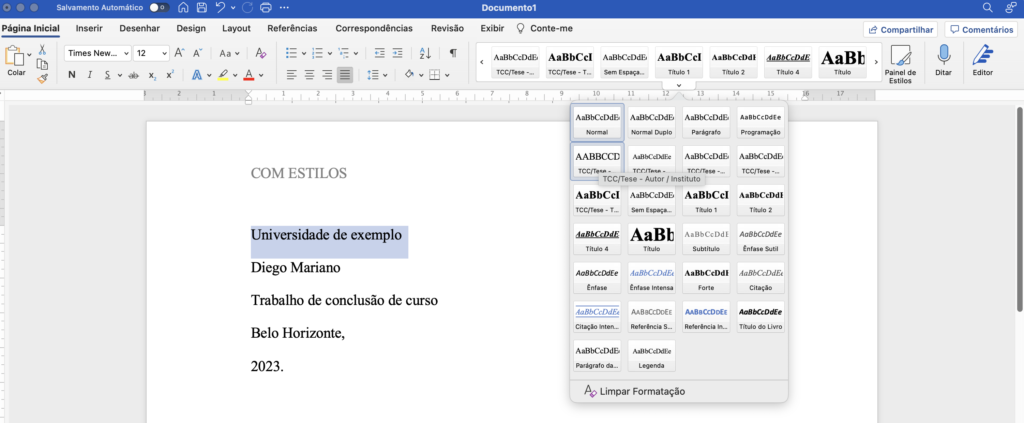Open the Times New Roman font dropdown
Viewport: 1024px width, 423px height.
pos(98,53)
